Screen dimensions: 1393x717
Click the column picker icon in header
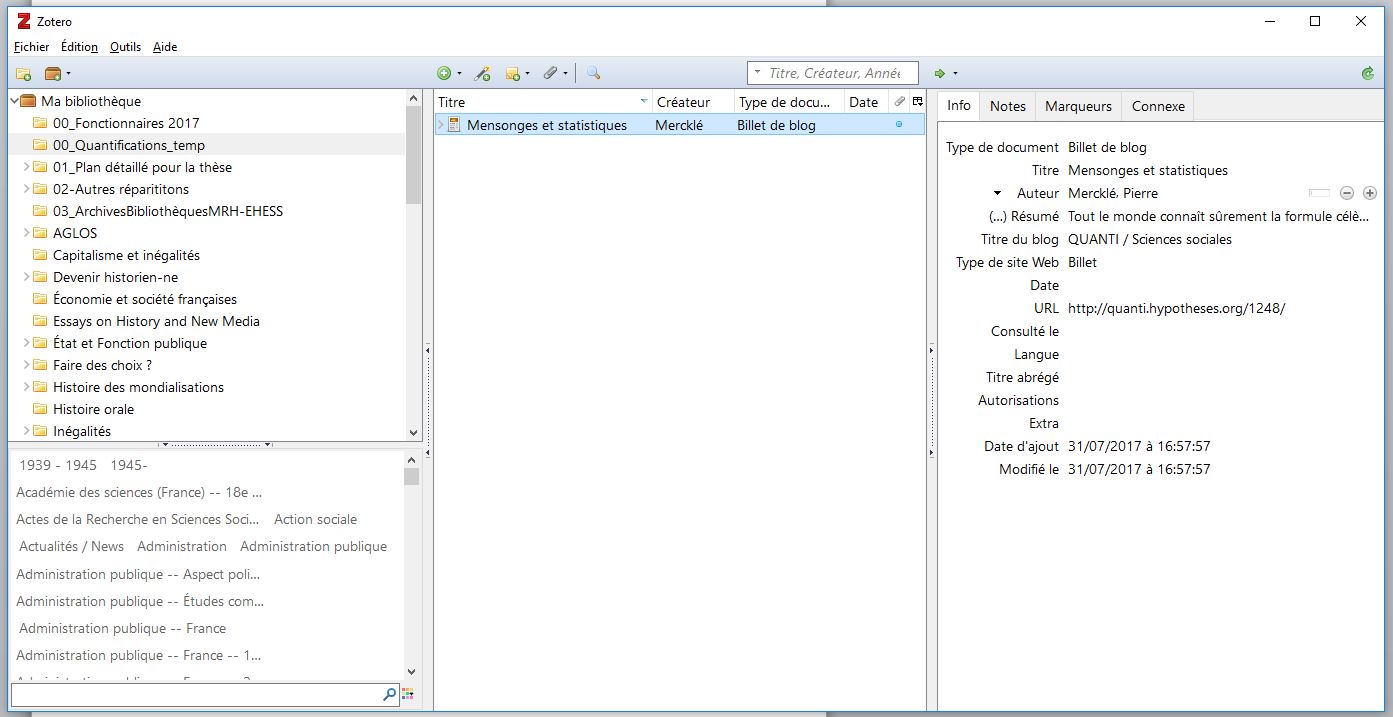(x=918, y=102)
